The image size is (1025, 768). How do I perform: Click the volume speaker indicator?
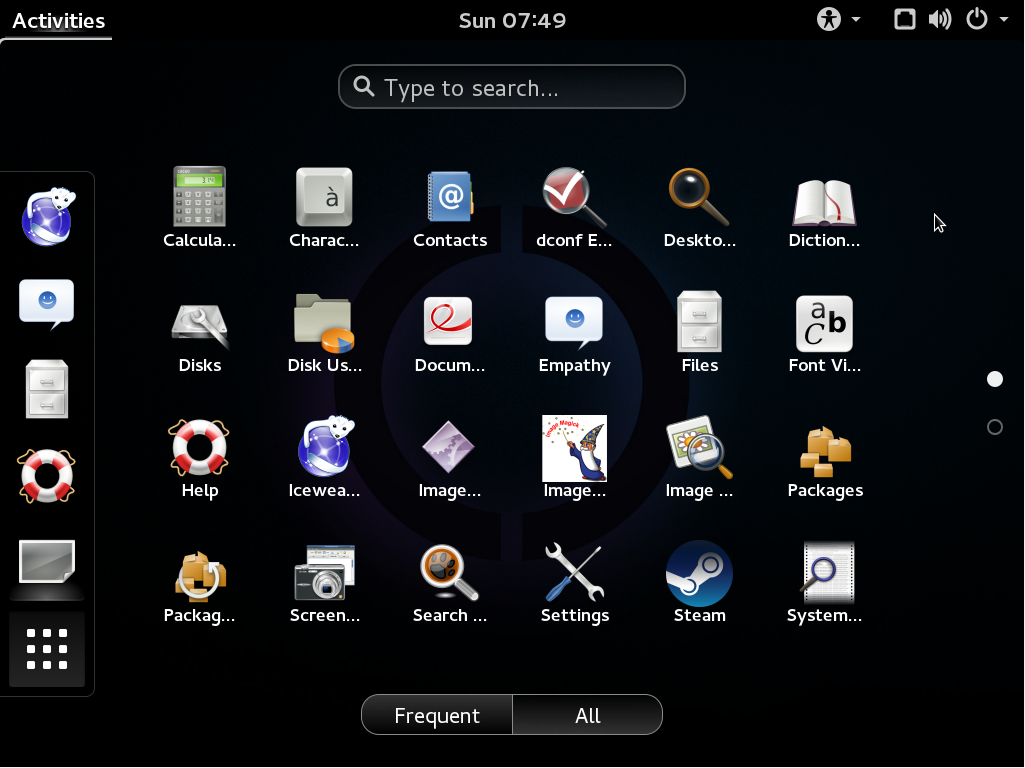point(940,20)
